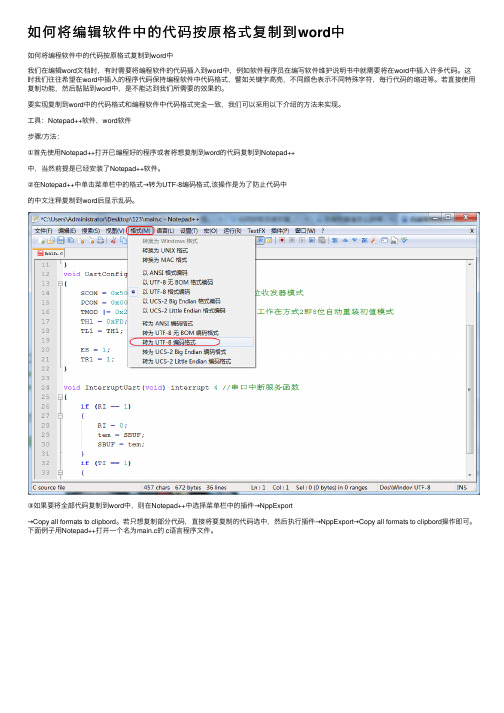The image size is (504, 713).
Task: Open the ? help menu
Action: [323, 231]
